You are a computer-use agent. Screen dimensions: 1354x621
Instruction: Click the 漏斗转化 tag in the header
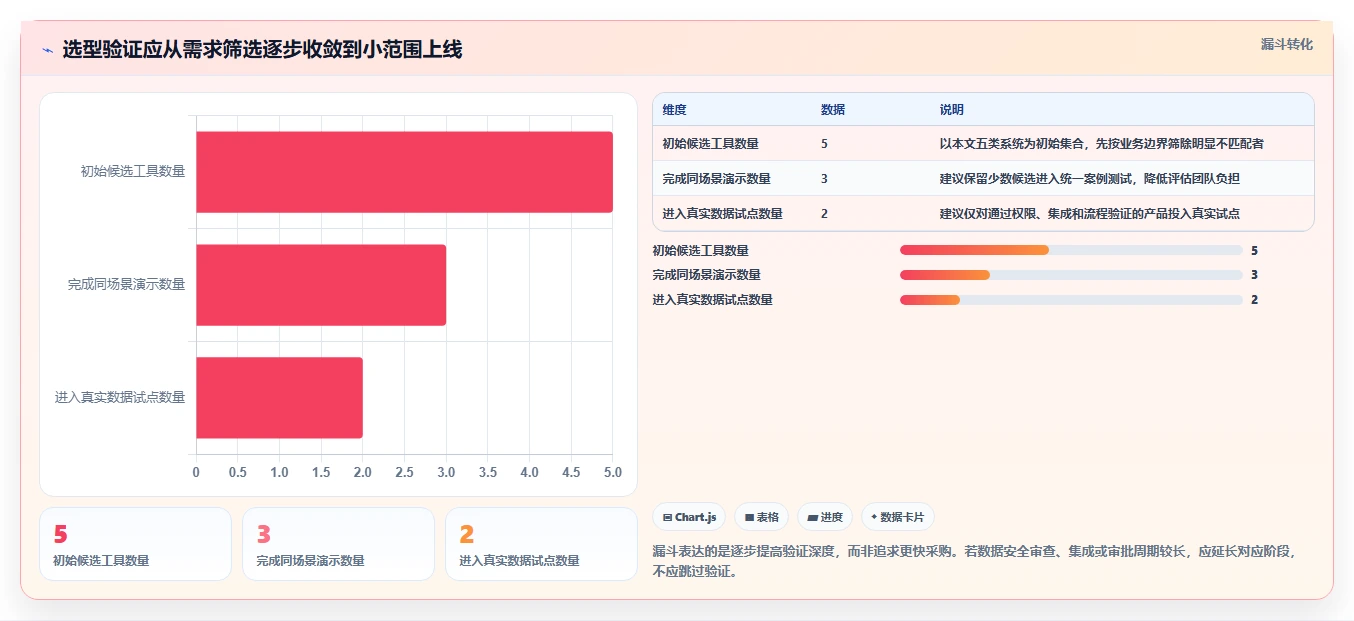click(1286, 44)
